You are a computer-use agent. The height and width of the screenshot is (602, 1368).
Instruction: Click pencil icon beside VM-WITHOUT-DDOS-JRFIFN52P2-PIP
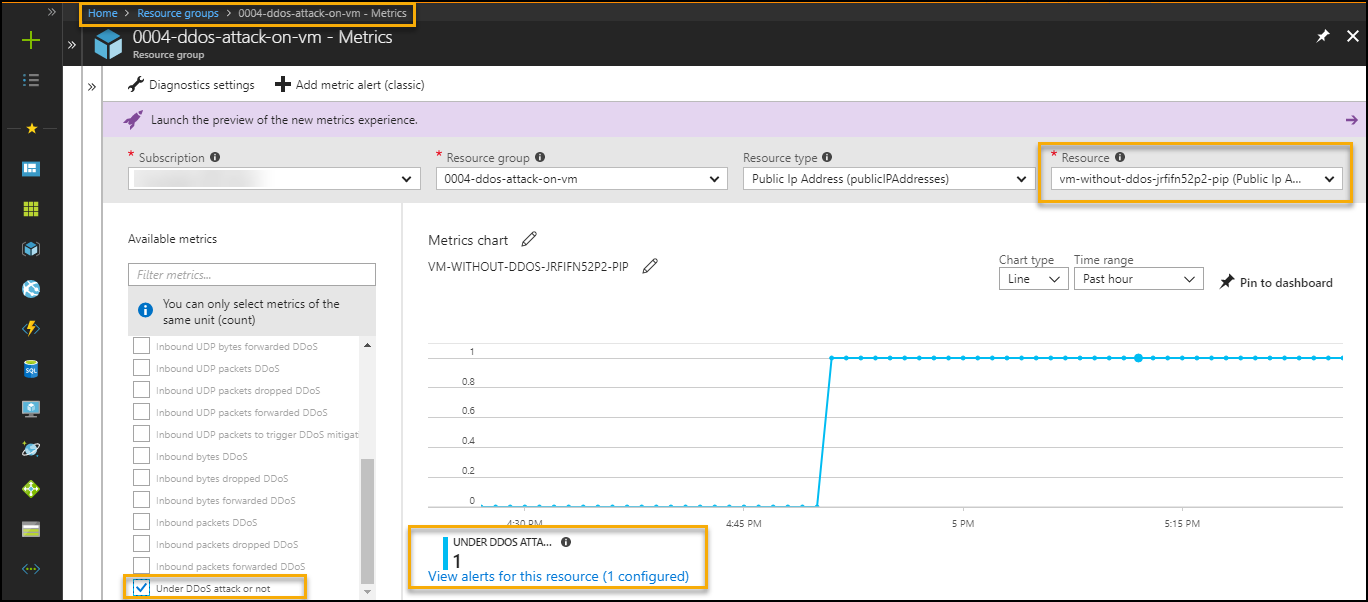tap(650, 266)
